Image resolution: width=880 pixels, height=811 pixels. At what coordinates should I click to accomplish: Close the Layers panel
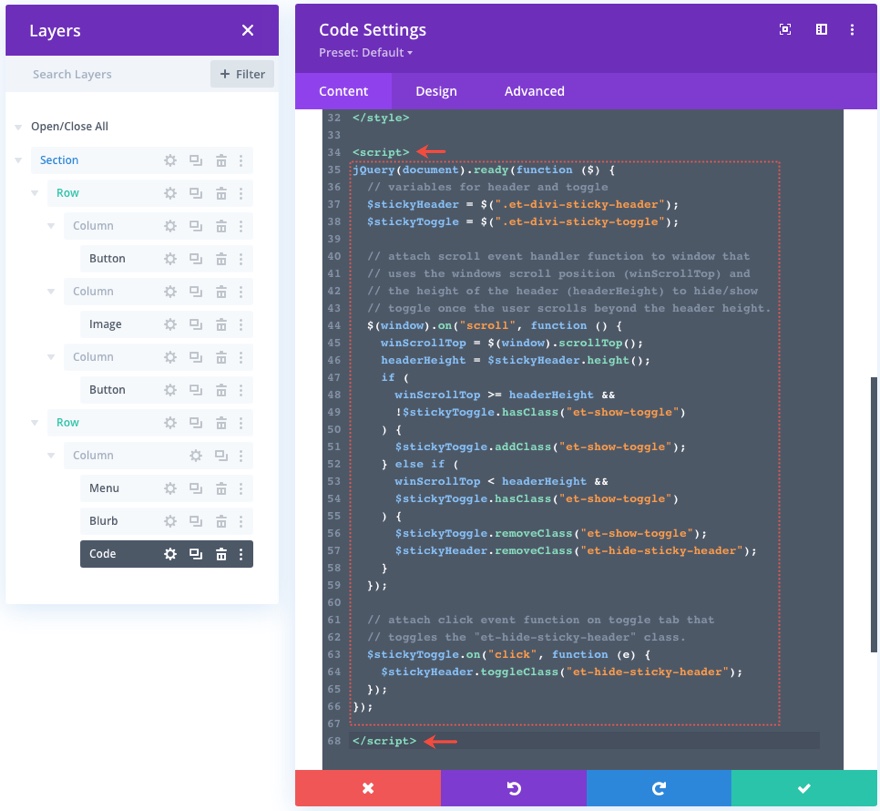point(248,30)
